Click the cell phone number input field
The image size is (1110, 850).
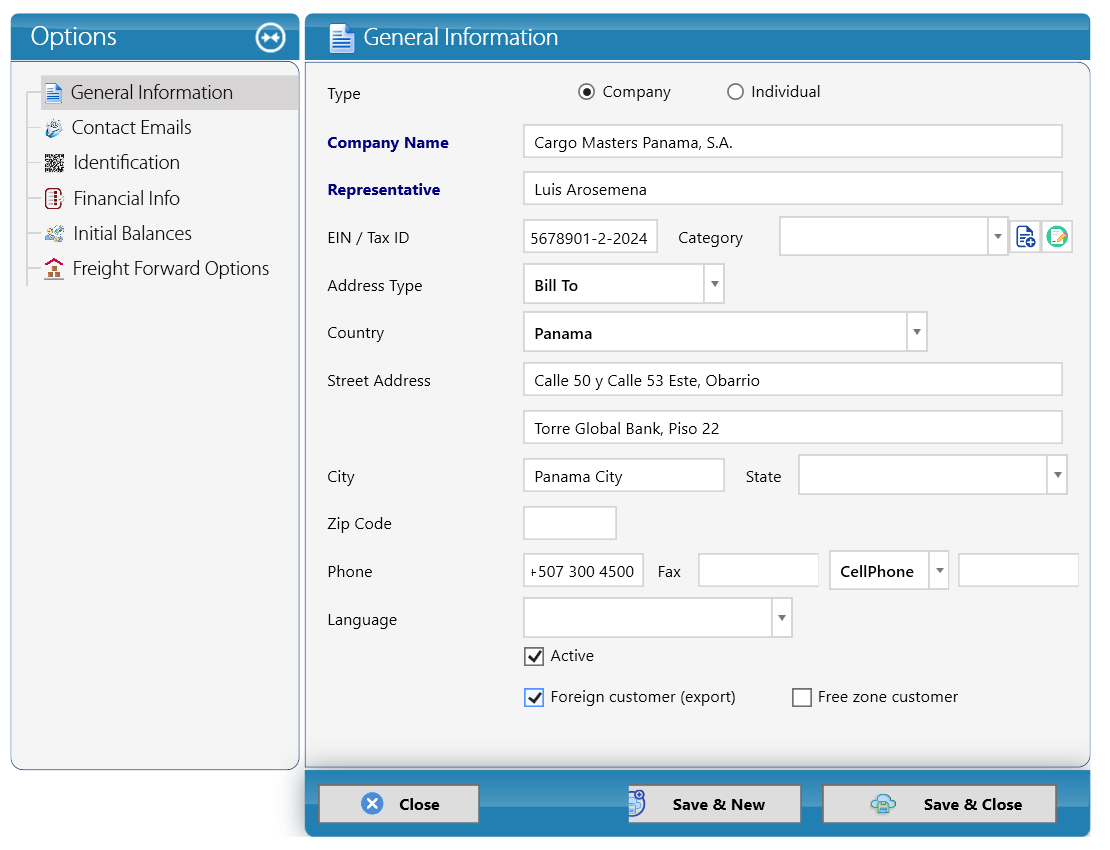(1018, 570)
